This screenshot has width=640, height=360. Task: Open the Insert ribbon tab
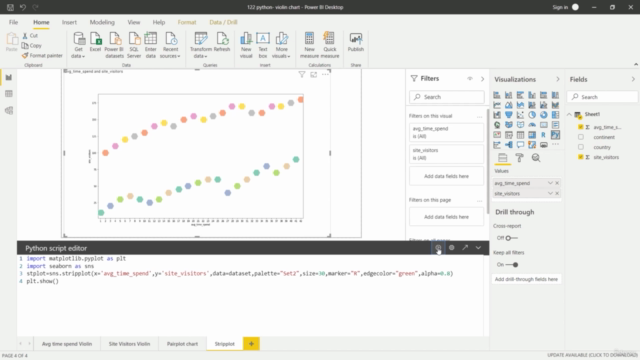pyautogui.click(x=69, y=22)
